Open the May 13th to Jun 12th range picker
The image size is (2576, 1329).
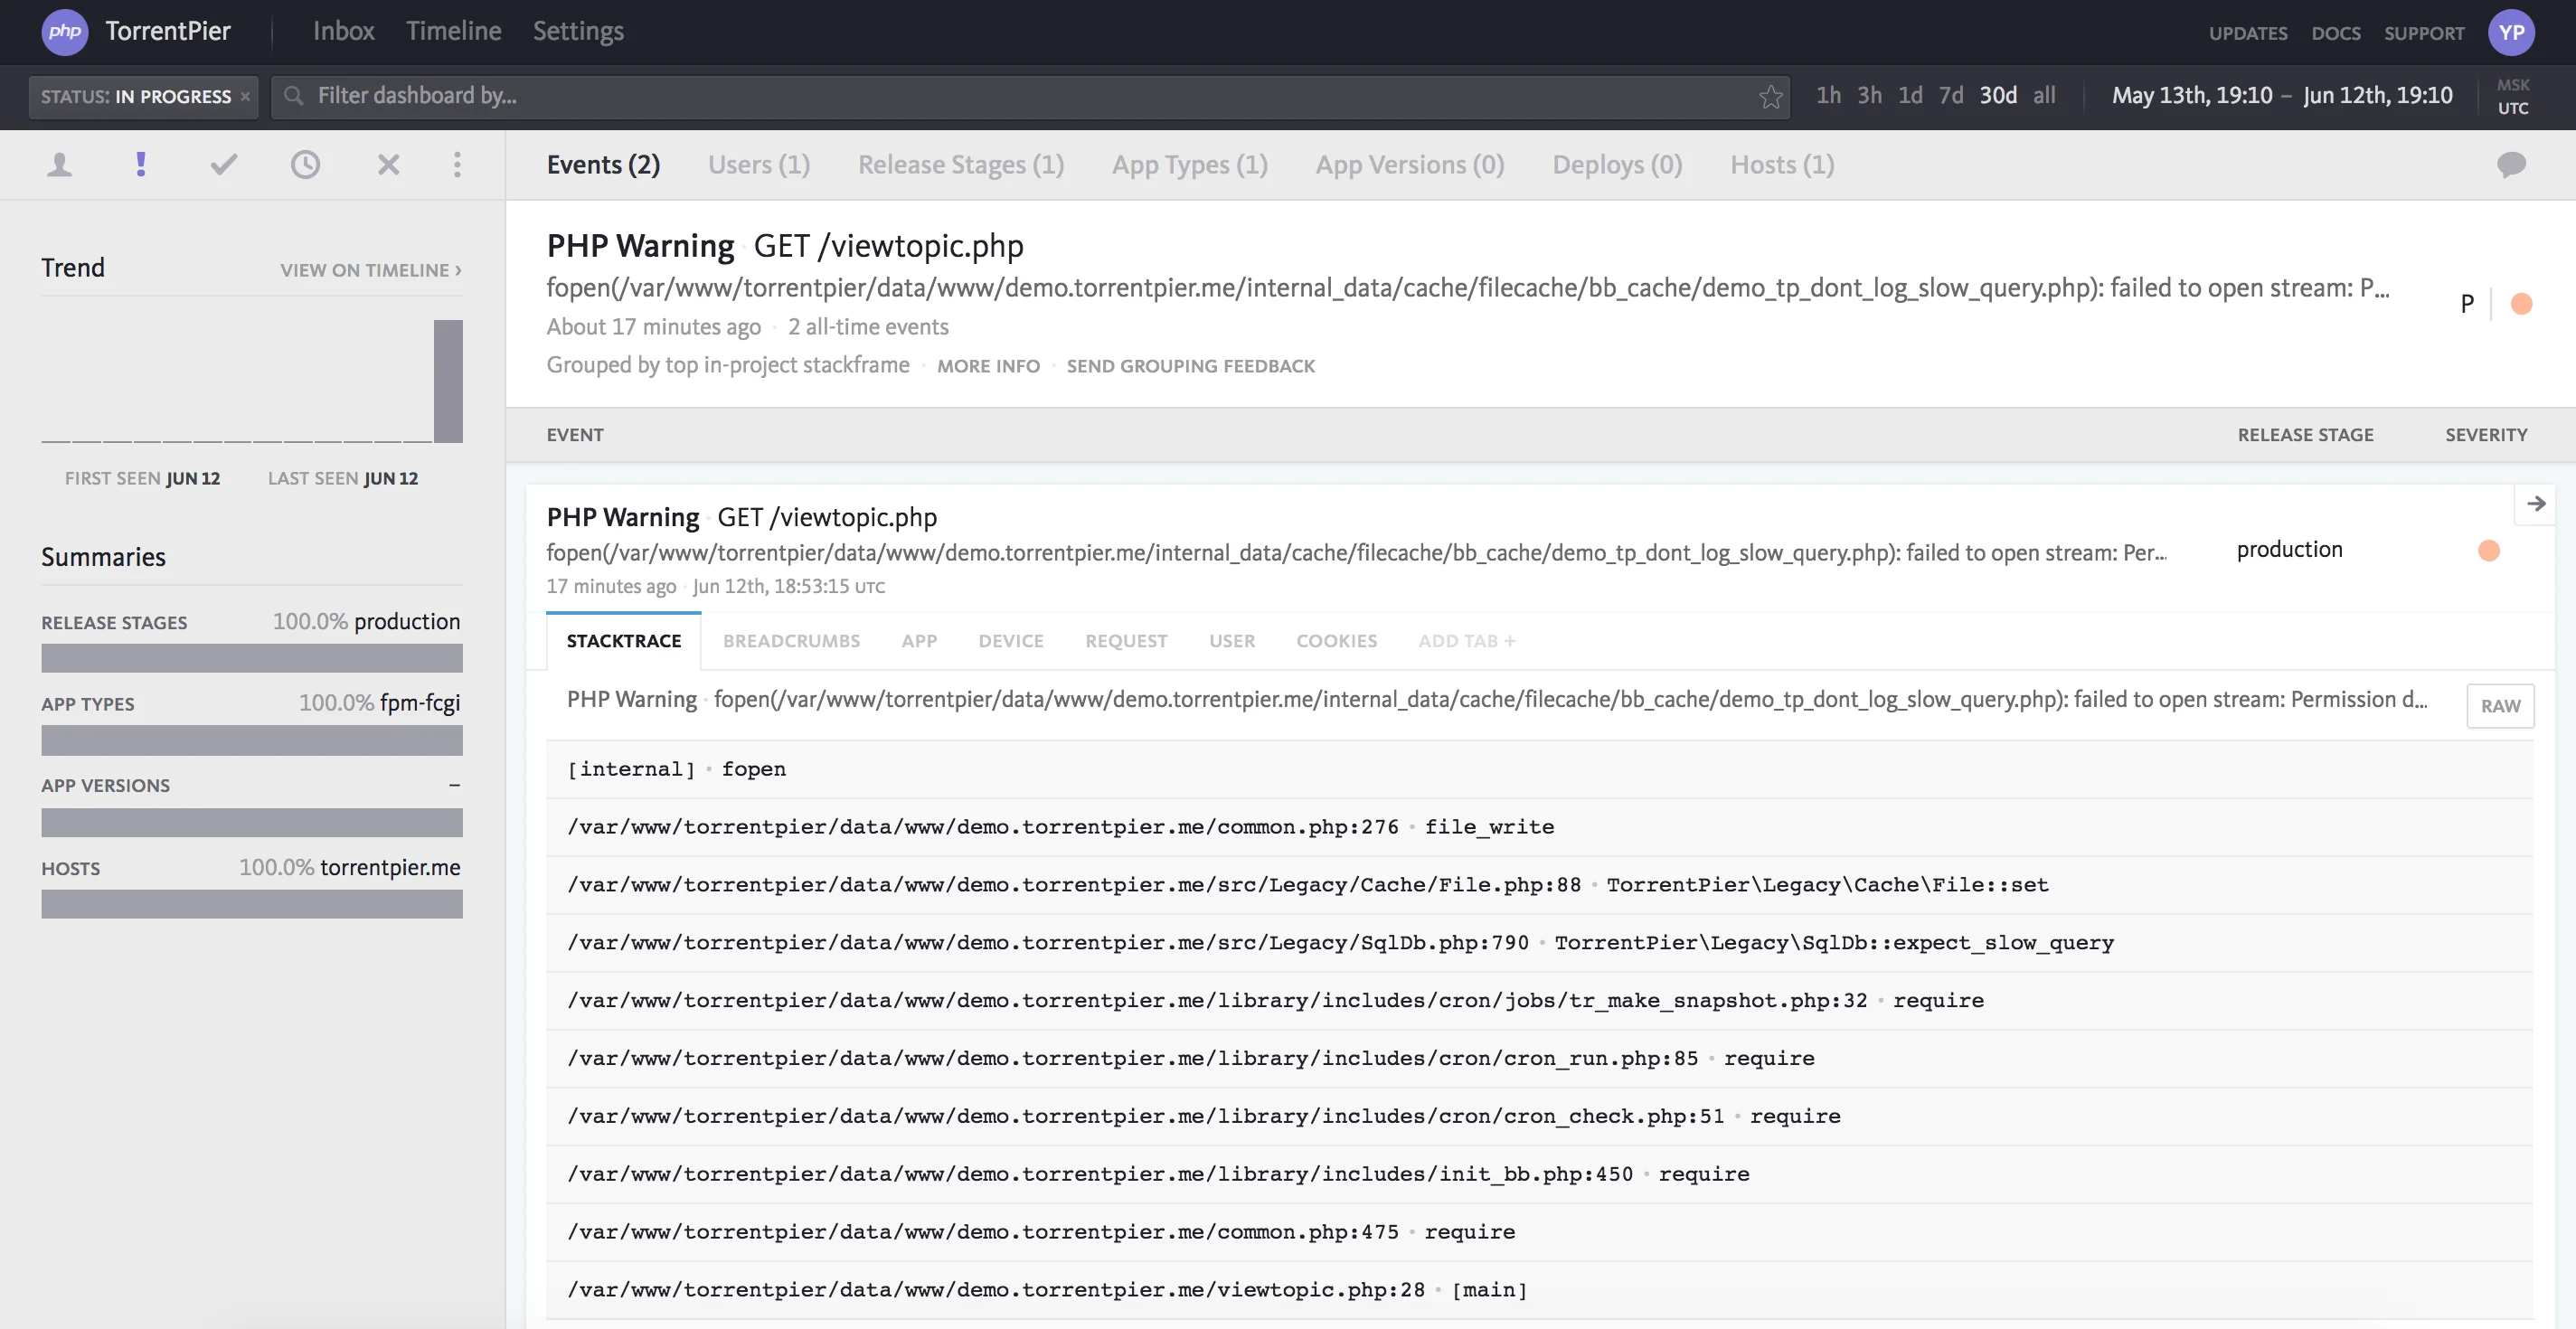click(x=2281, y=96)
